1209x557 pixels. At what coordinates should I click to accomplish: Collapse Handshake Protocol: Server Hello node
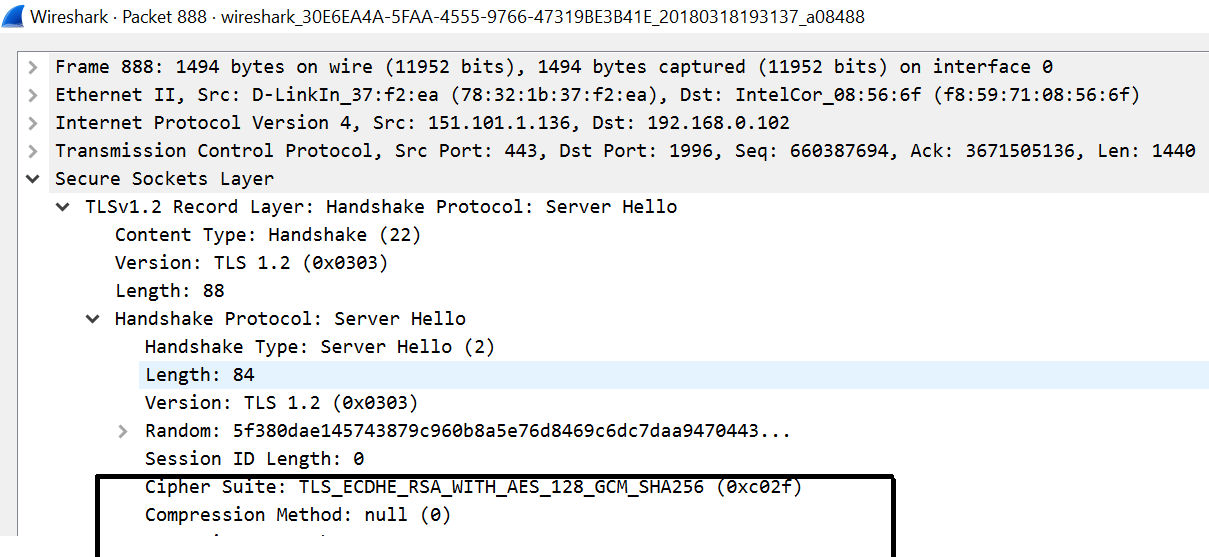93,319
